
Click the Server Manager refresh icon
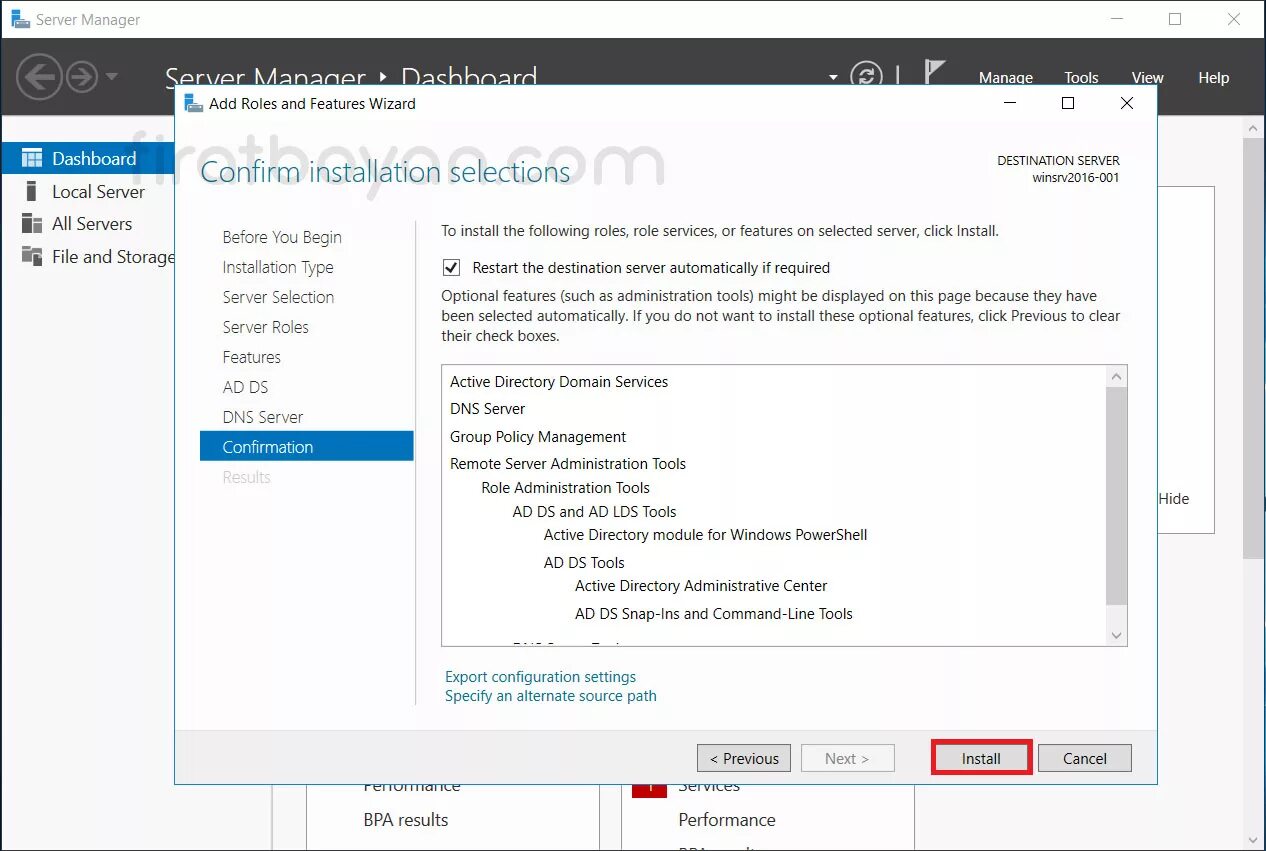866,76
